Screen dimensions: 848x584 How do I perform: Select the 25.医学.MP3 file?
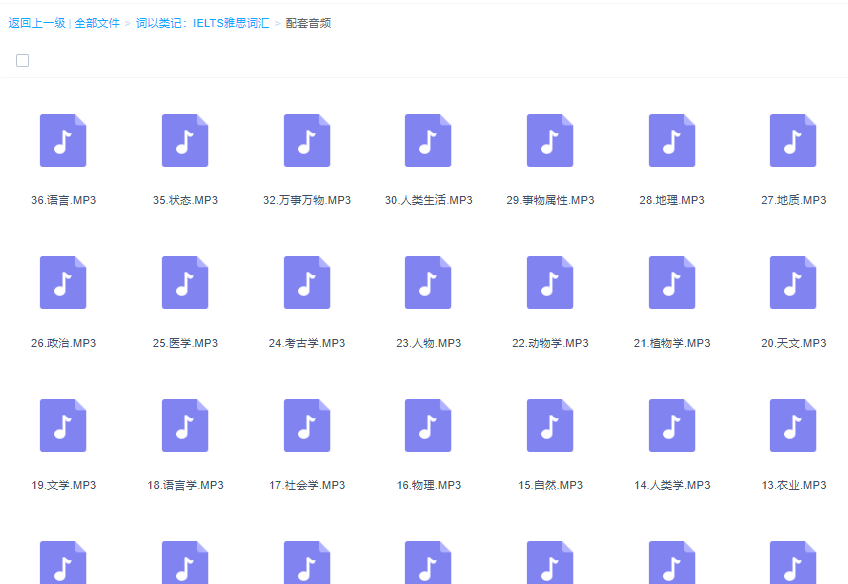coord(184,283)
